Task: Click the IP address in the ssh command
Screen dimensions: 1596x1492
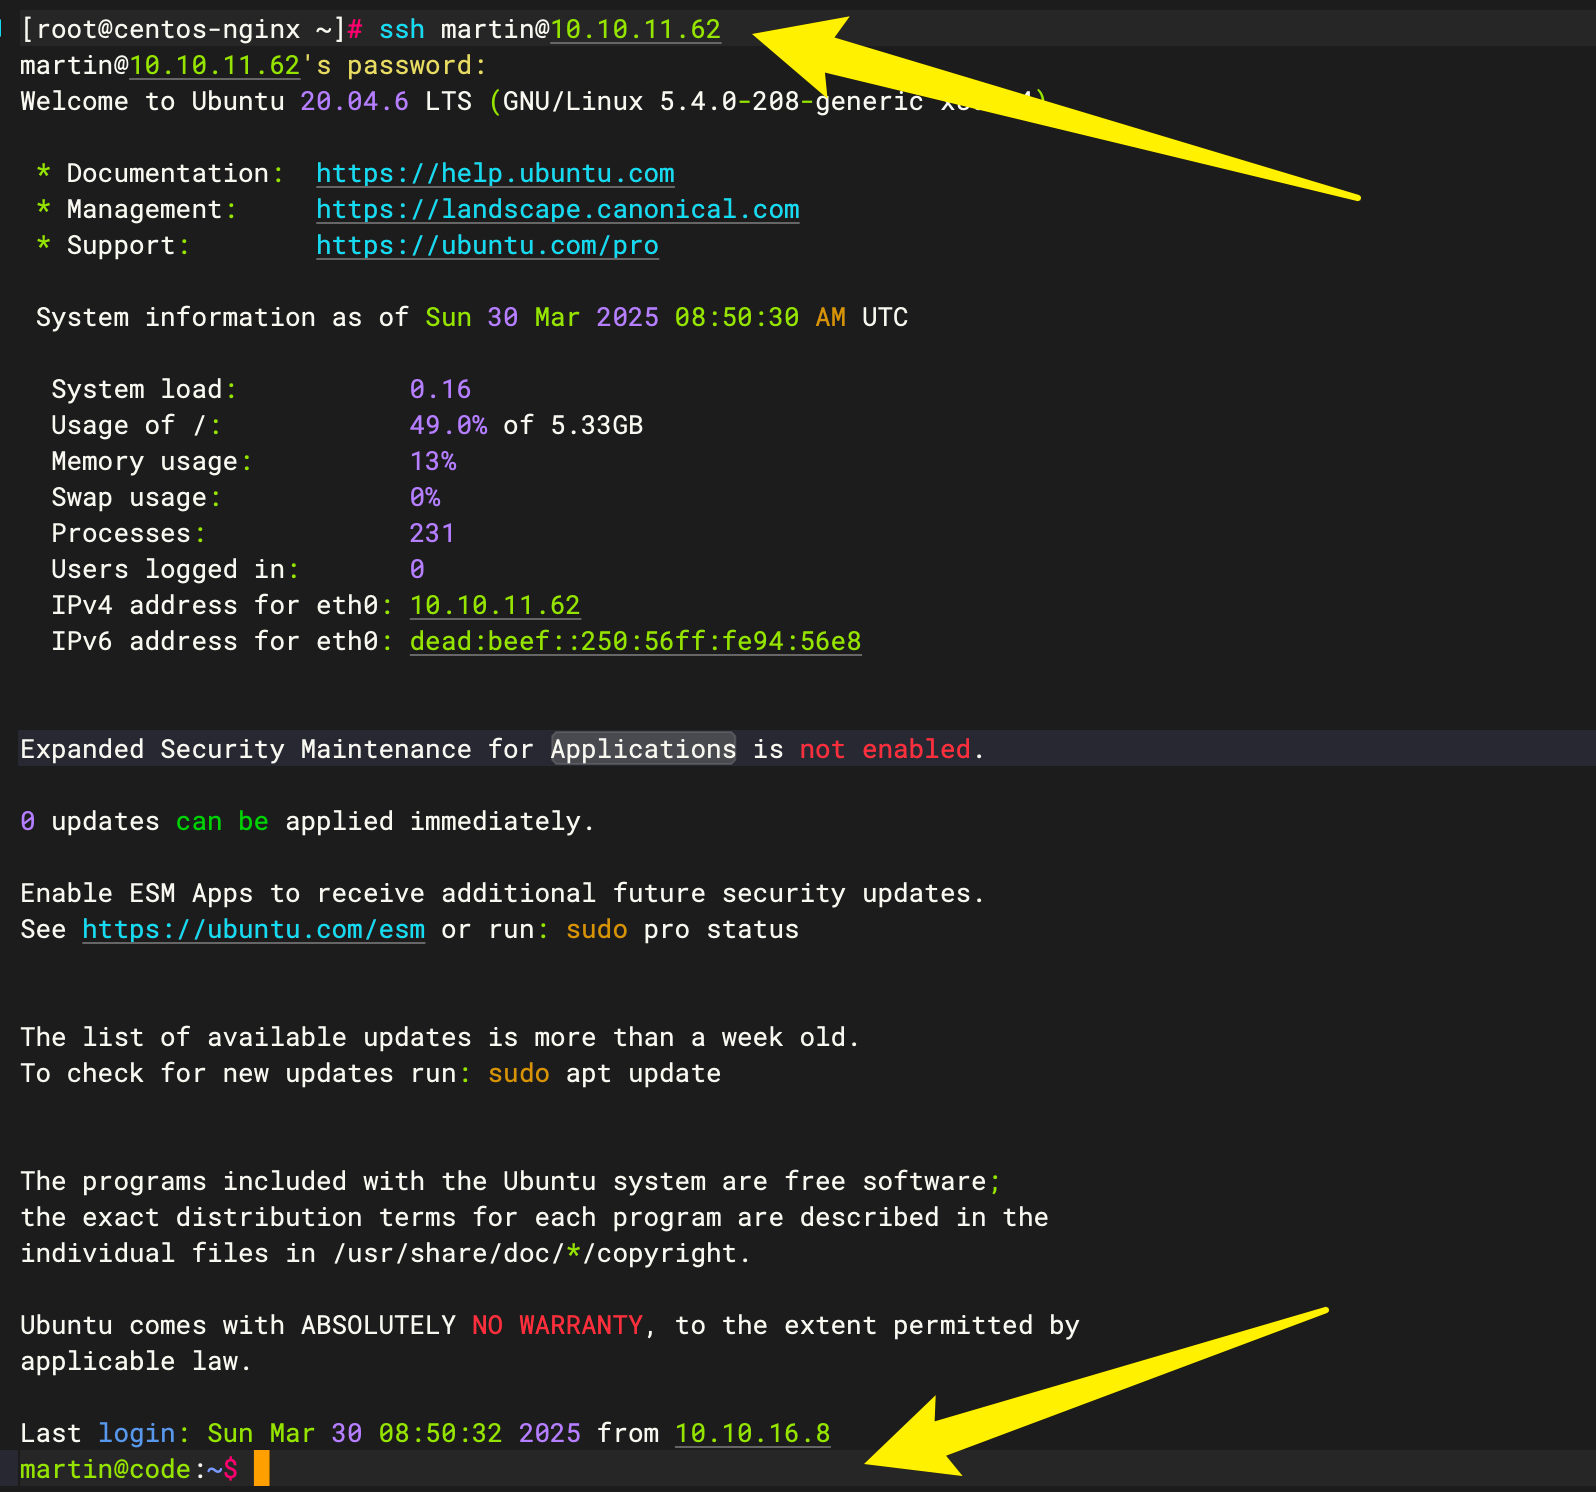Action: [635, 30]
